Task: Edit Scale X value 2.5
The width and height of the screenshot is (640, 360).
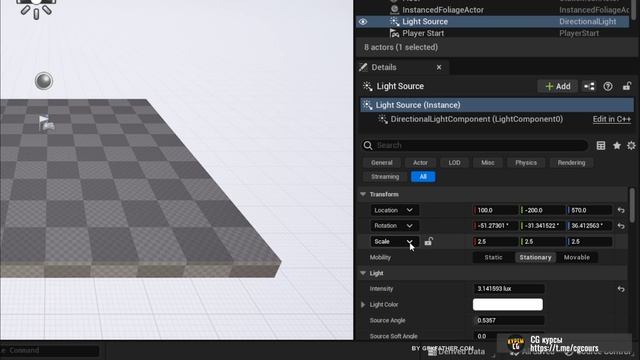Action: [x=495, y=242]
